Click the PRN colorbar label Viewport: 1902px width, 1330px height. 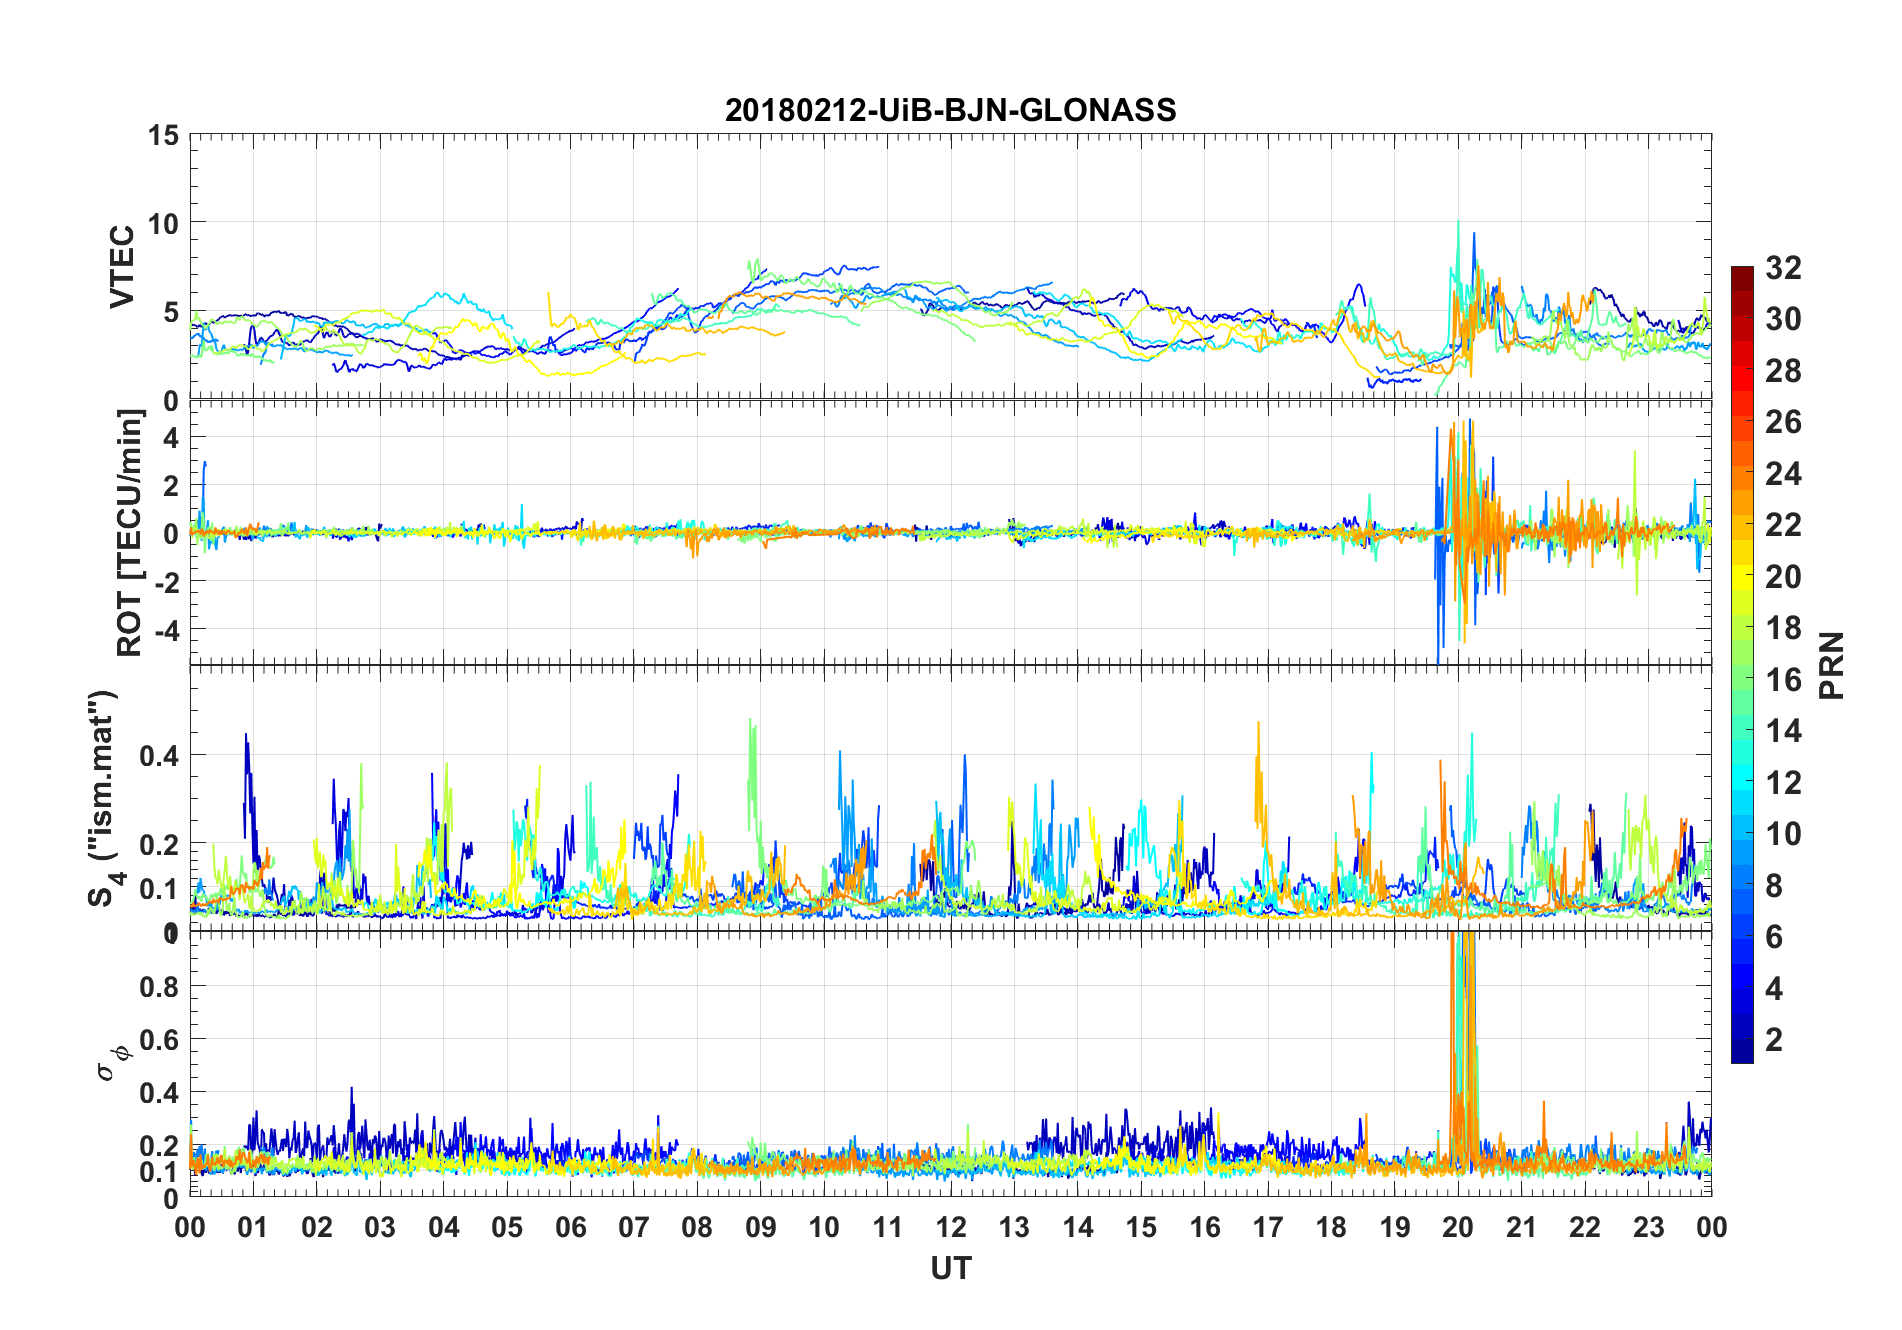tap(1832, 665)
